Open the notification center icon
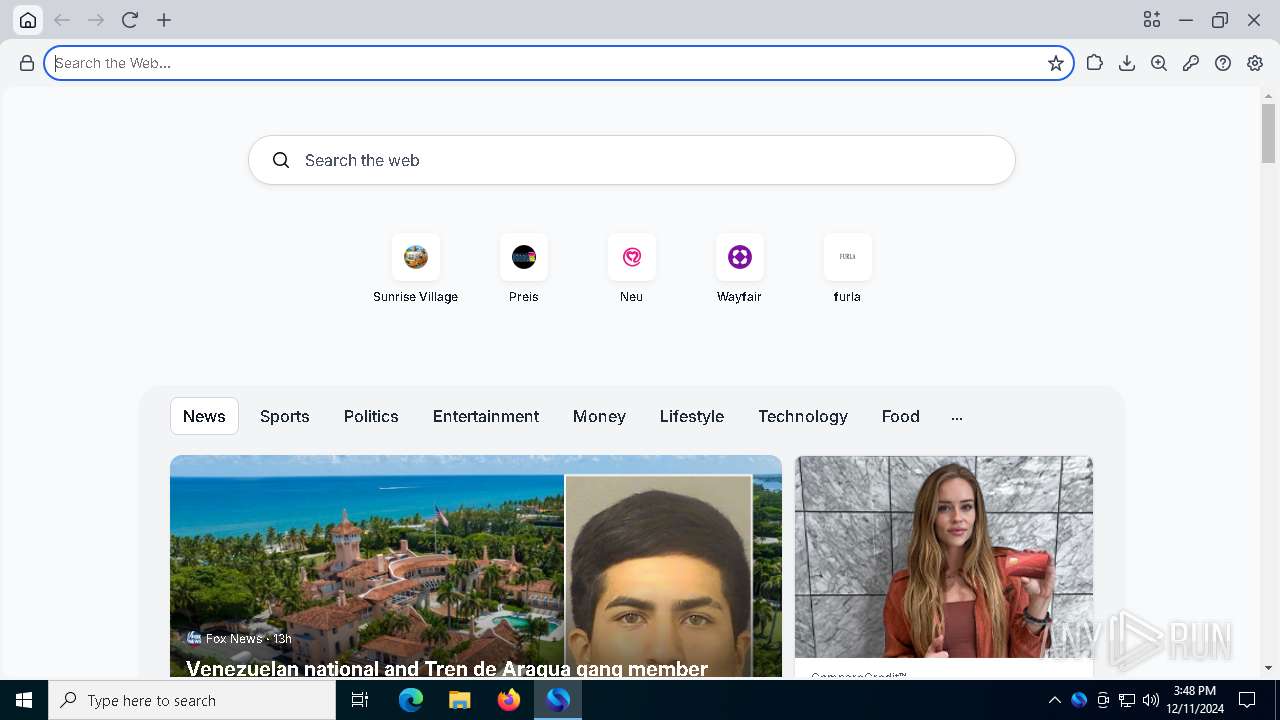 1247,700
